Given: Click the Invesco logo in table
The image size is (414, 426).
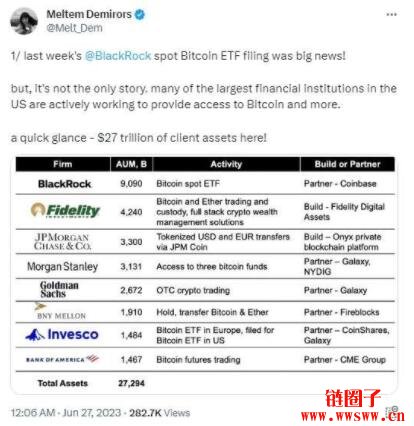Looking at the screenshot, I should (x=62, y=334).
